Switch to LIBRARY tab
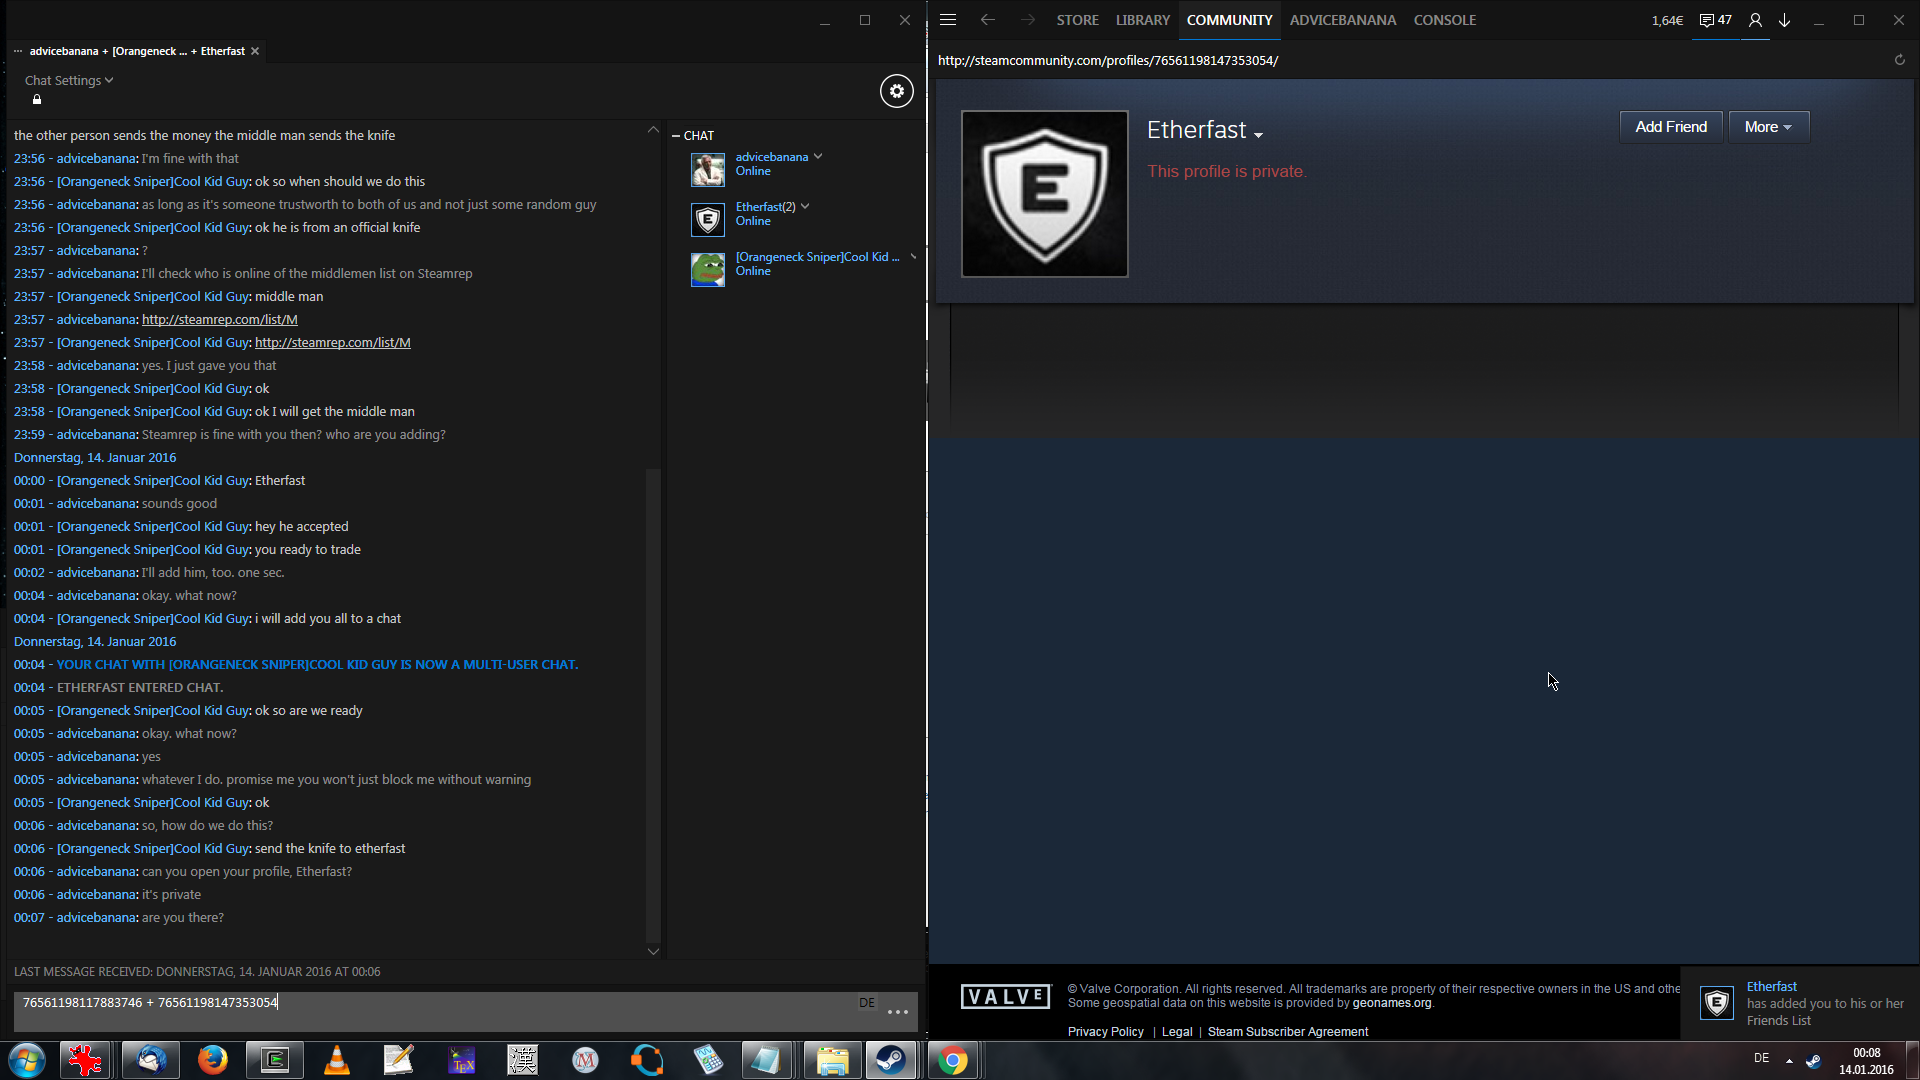This screenshot has width=1920, height=1080. click(x=1142, y=20)
